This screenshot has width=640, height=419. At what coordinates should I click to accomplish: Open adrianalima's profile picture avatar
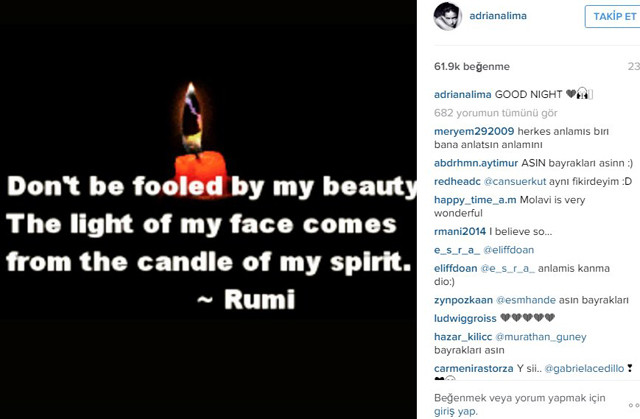tap(447, 16)
